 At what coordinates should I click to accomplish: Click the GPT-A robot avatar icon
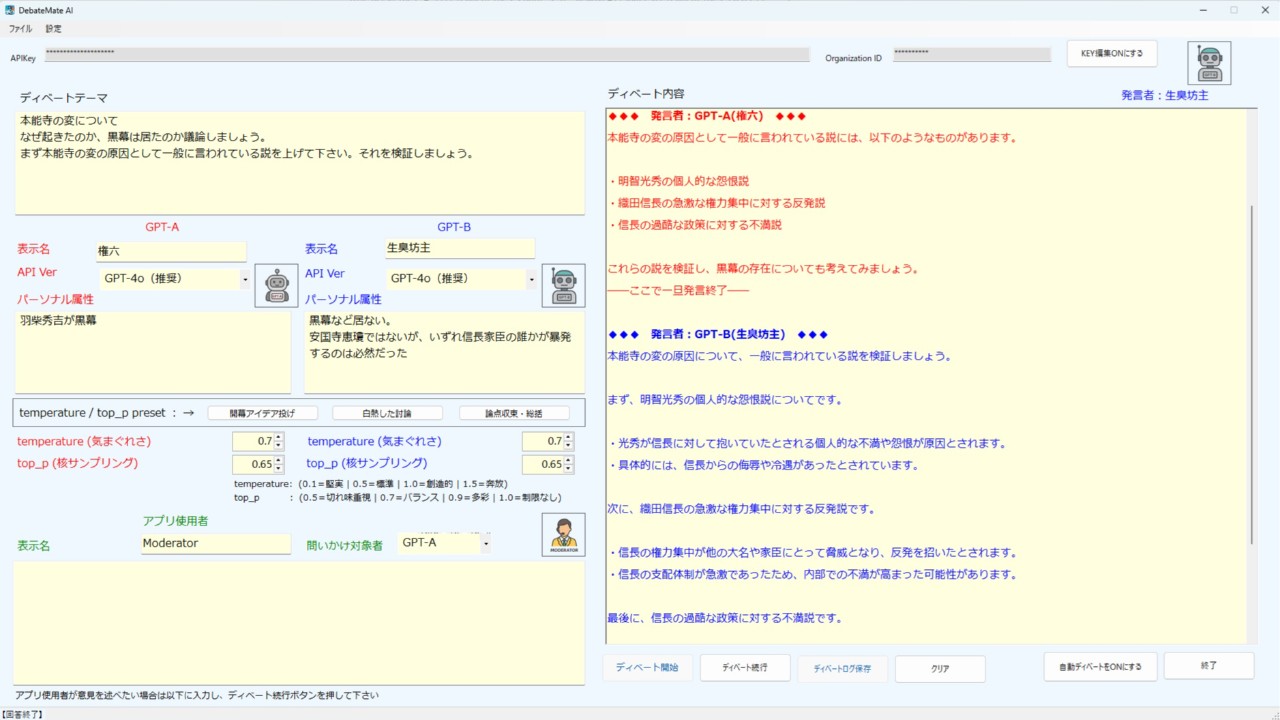276,285
